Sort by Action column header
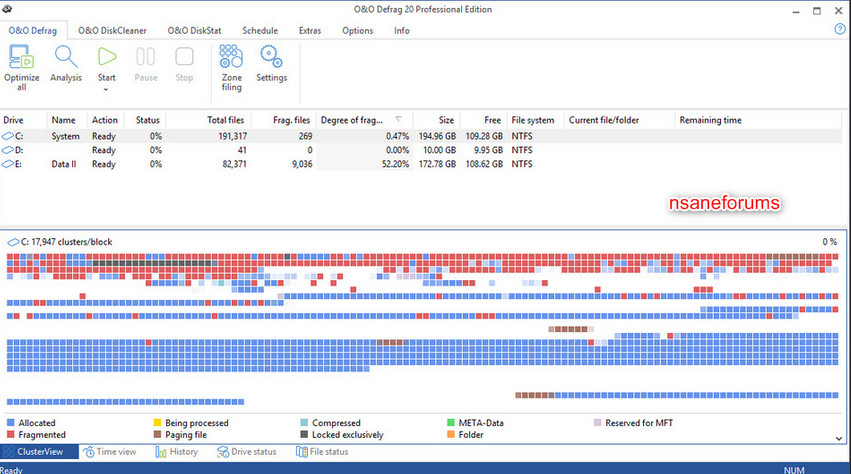 [x=105, y=120]
